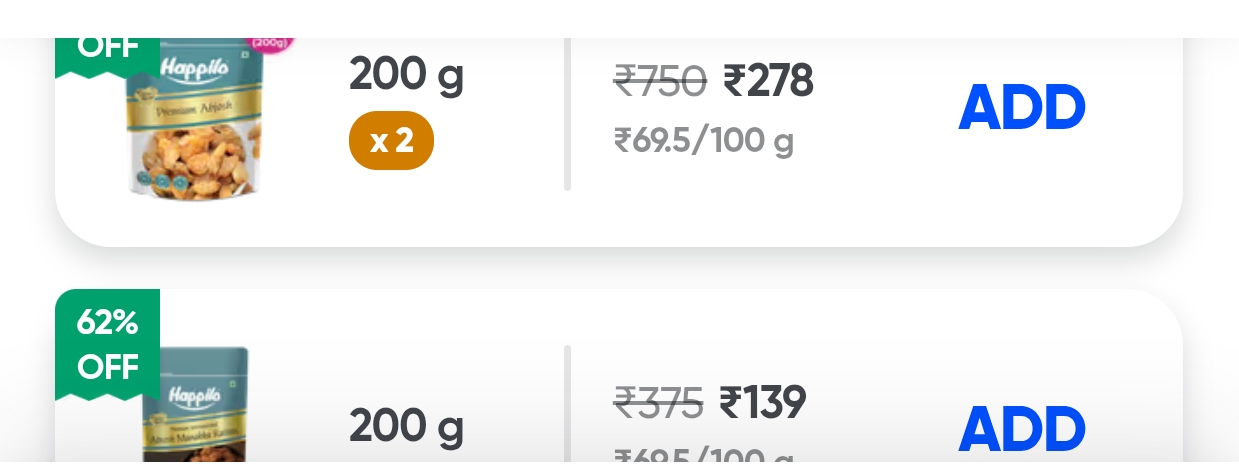The height and width of the screenshot is (475, 1239).
Task: Click the vertical divider in the ₹278 card
Action: pos(567,115)
